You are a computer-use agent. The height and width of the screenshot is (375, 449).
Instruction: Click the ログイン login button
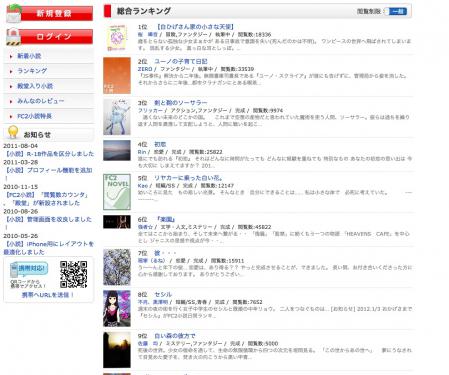coord(49,37)
